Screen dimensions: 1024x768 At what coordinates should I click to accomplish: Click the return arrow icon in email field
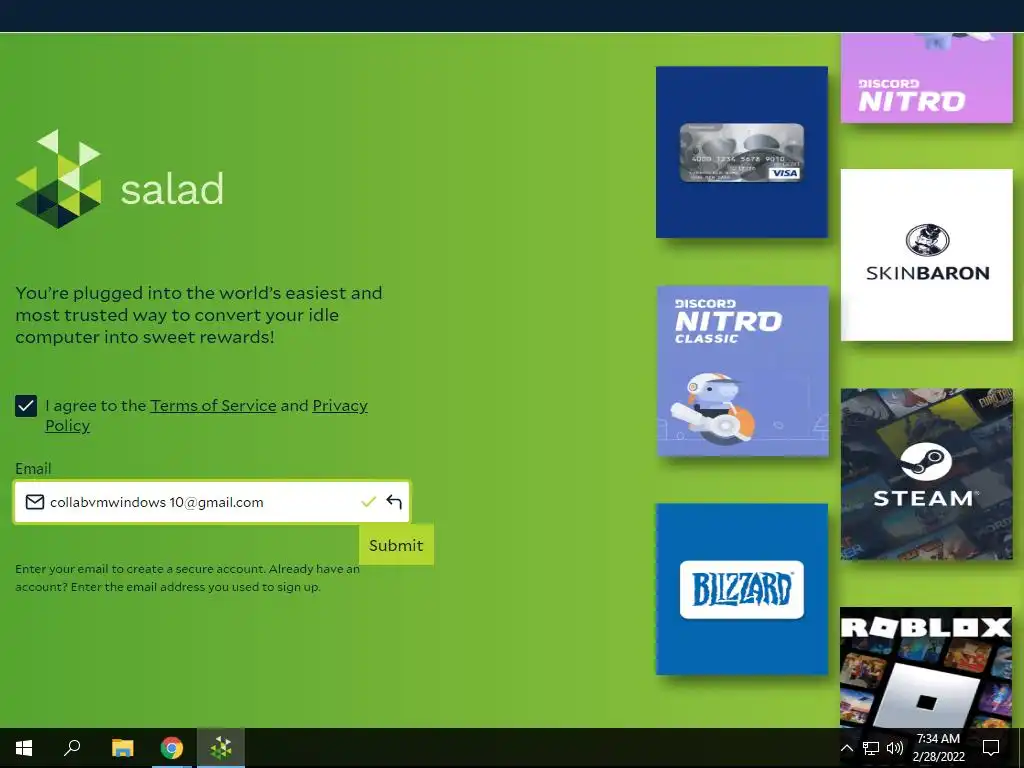pos(394,502)
